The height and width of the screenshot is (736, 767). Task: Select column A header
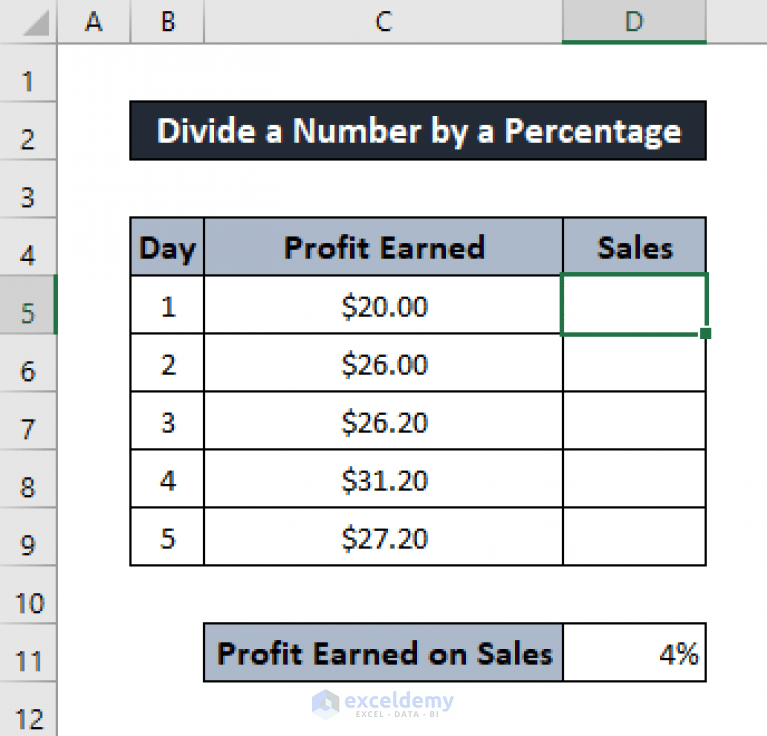point(94,22)
